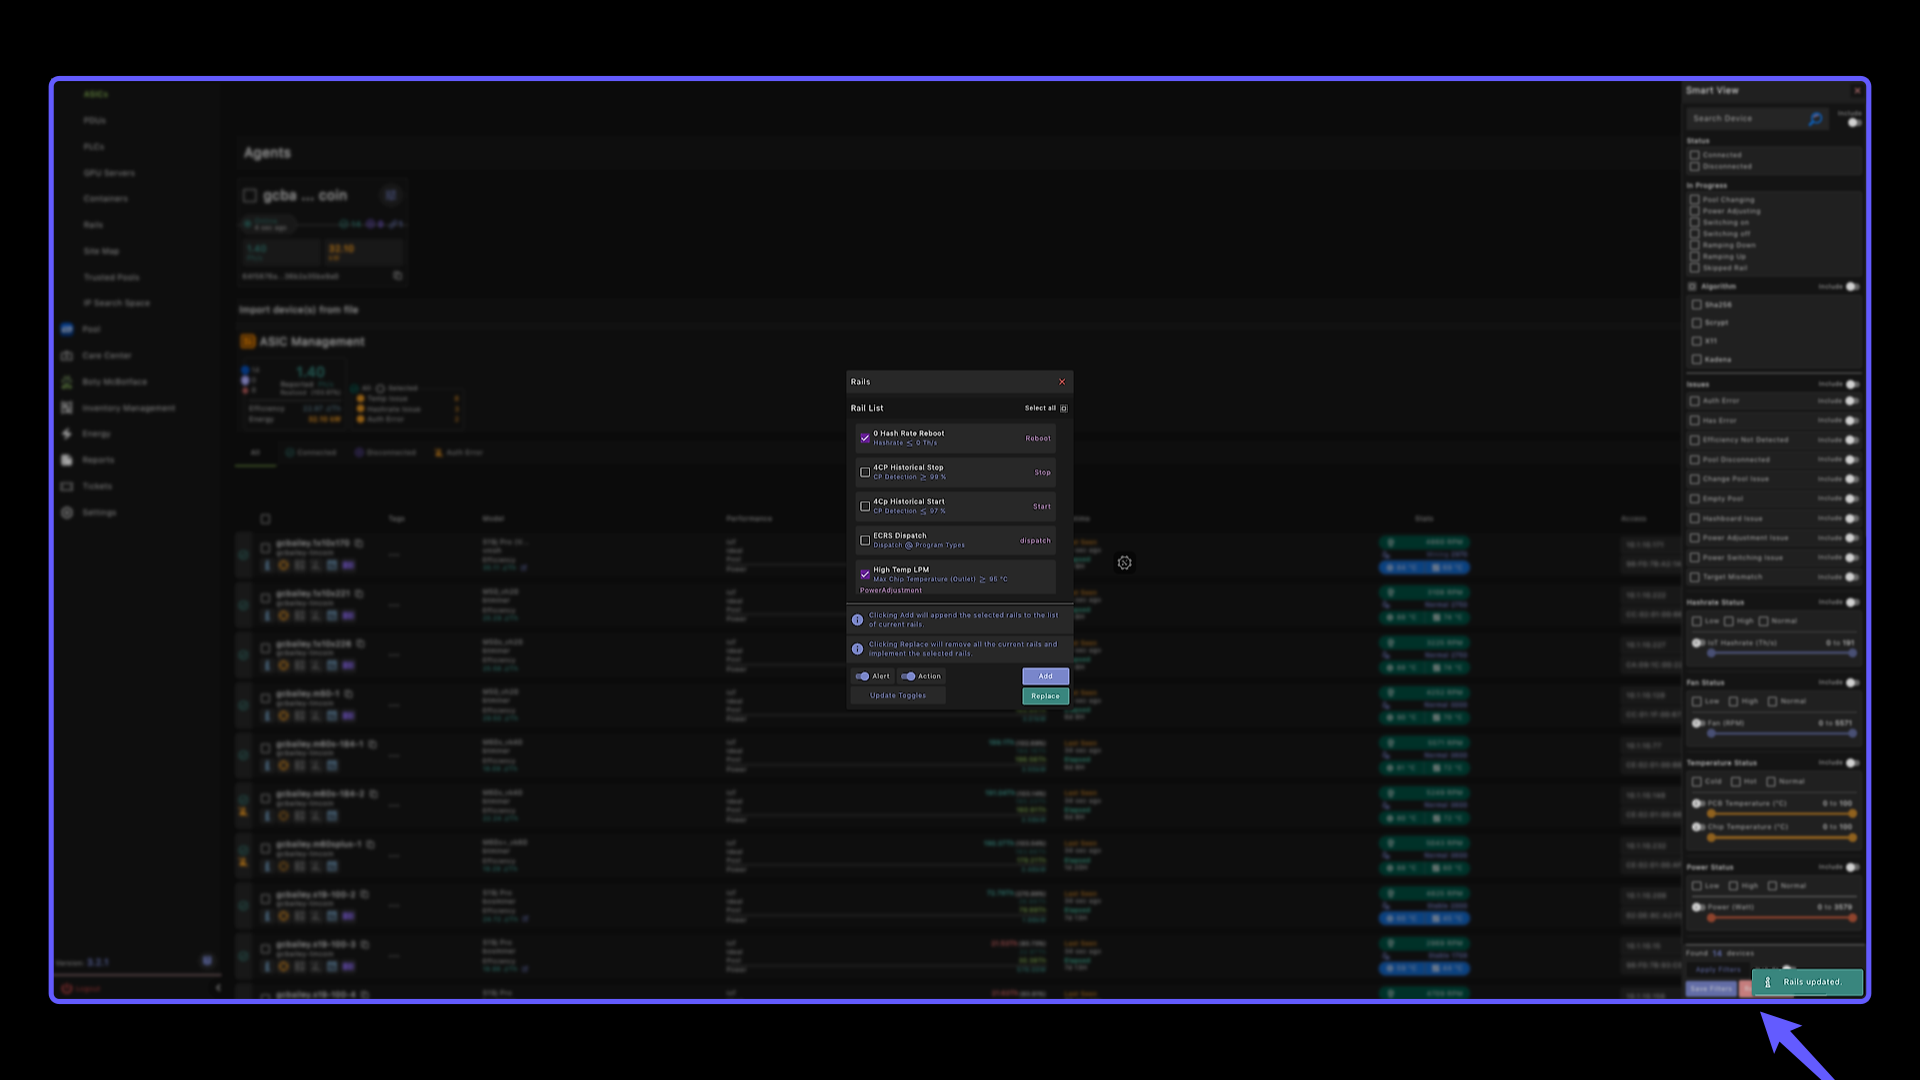Screen dimensions: 1920x1080
Task: Check the Sha256 algorithm filter
Action: [x=1696, y=305]
